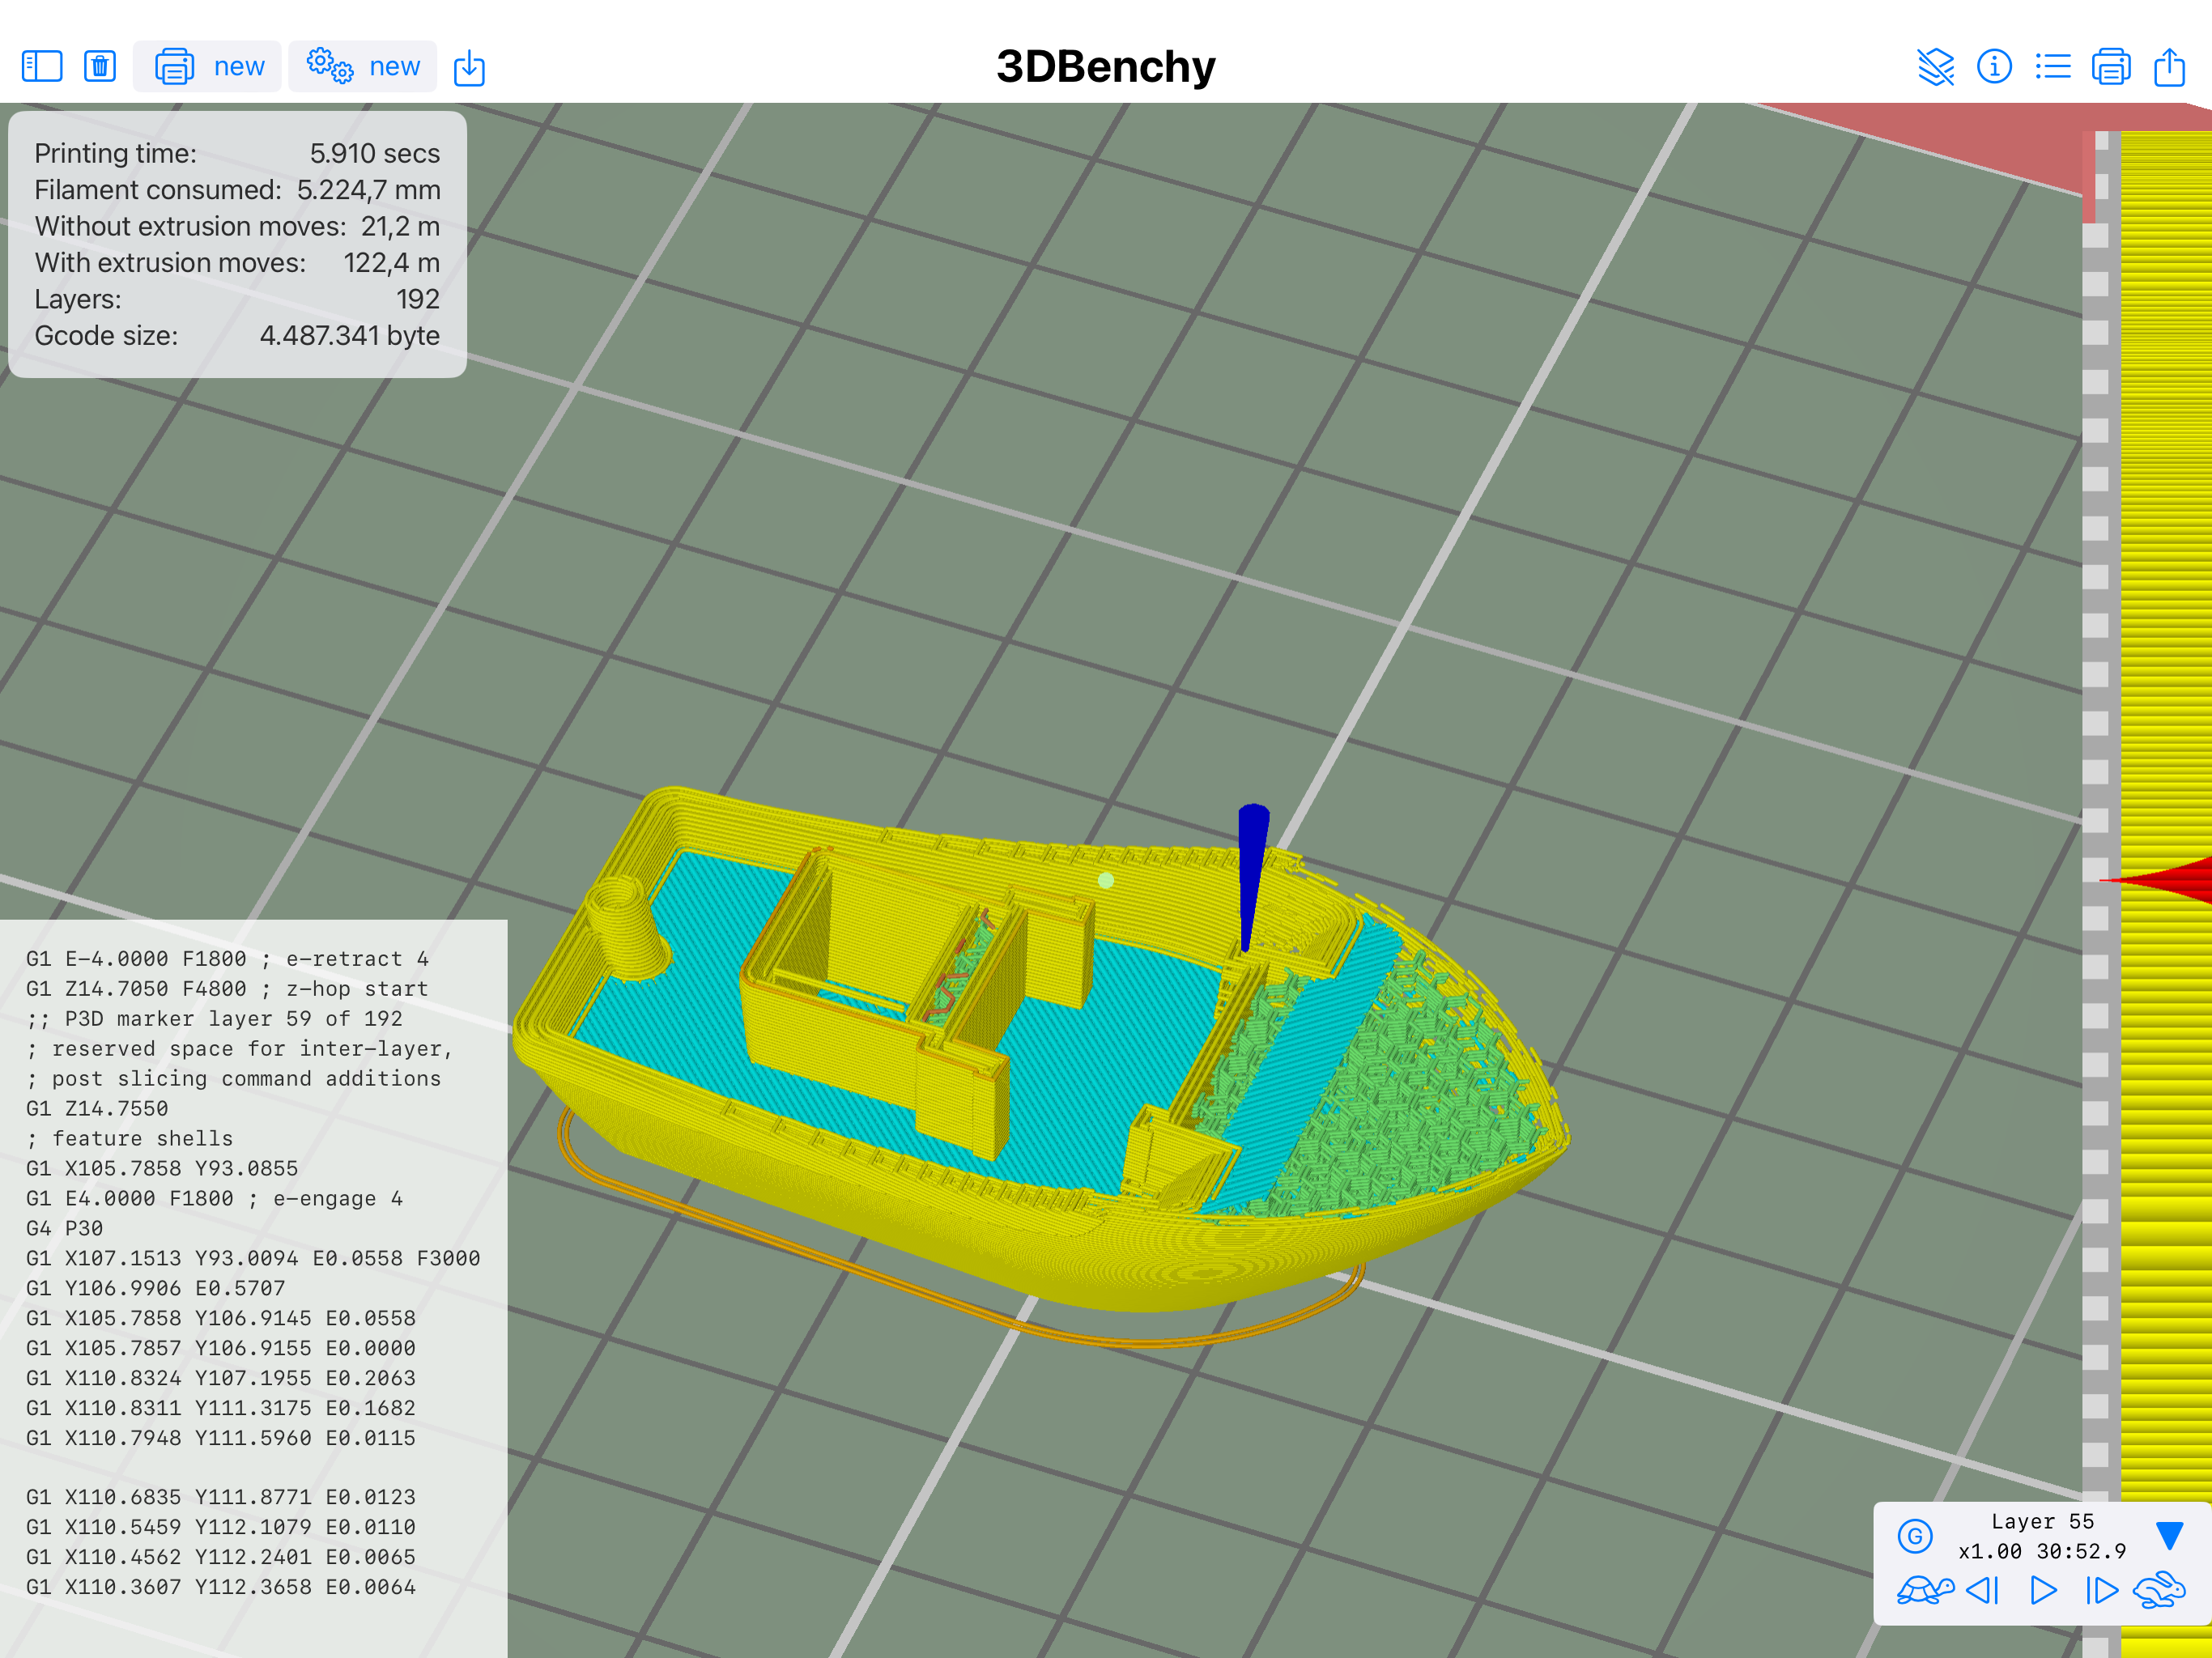Viewport: 2212px width, 1658px height.
Task: Open the list view icon
Action: tap(2053, 67)
